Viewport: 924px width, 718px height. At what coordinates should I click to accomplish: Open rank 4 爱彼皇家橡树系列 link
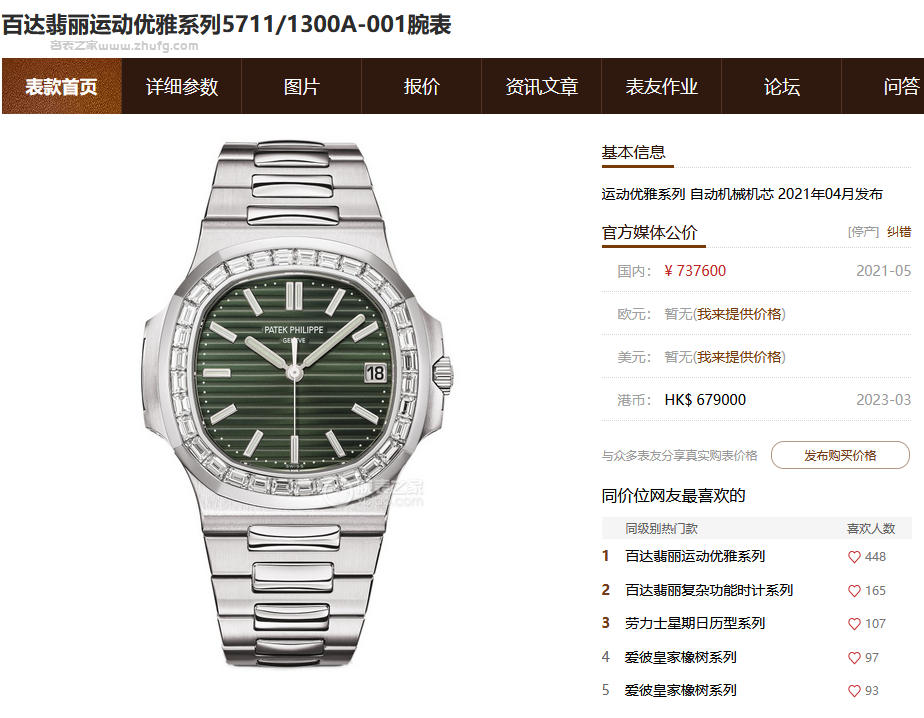point(681,657)
